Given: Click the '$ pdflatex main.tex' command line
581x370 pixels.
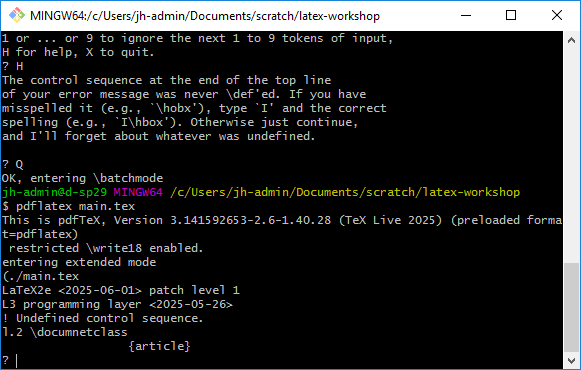Looking at the screenshot, I should click(68, 206).
